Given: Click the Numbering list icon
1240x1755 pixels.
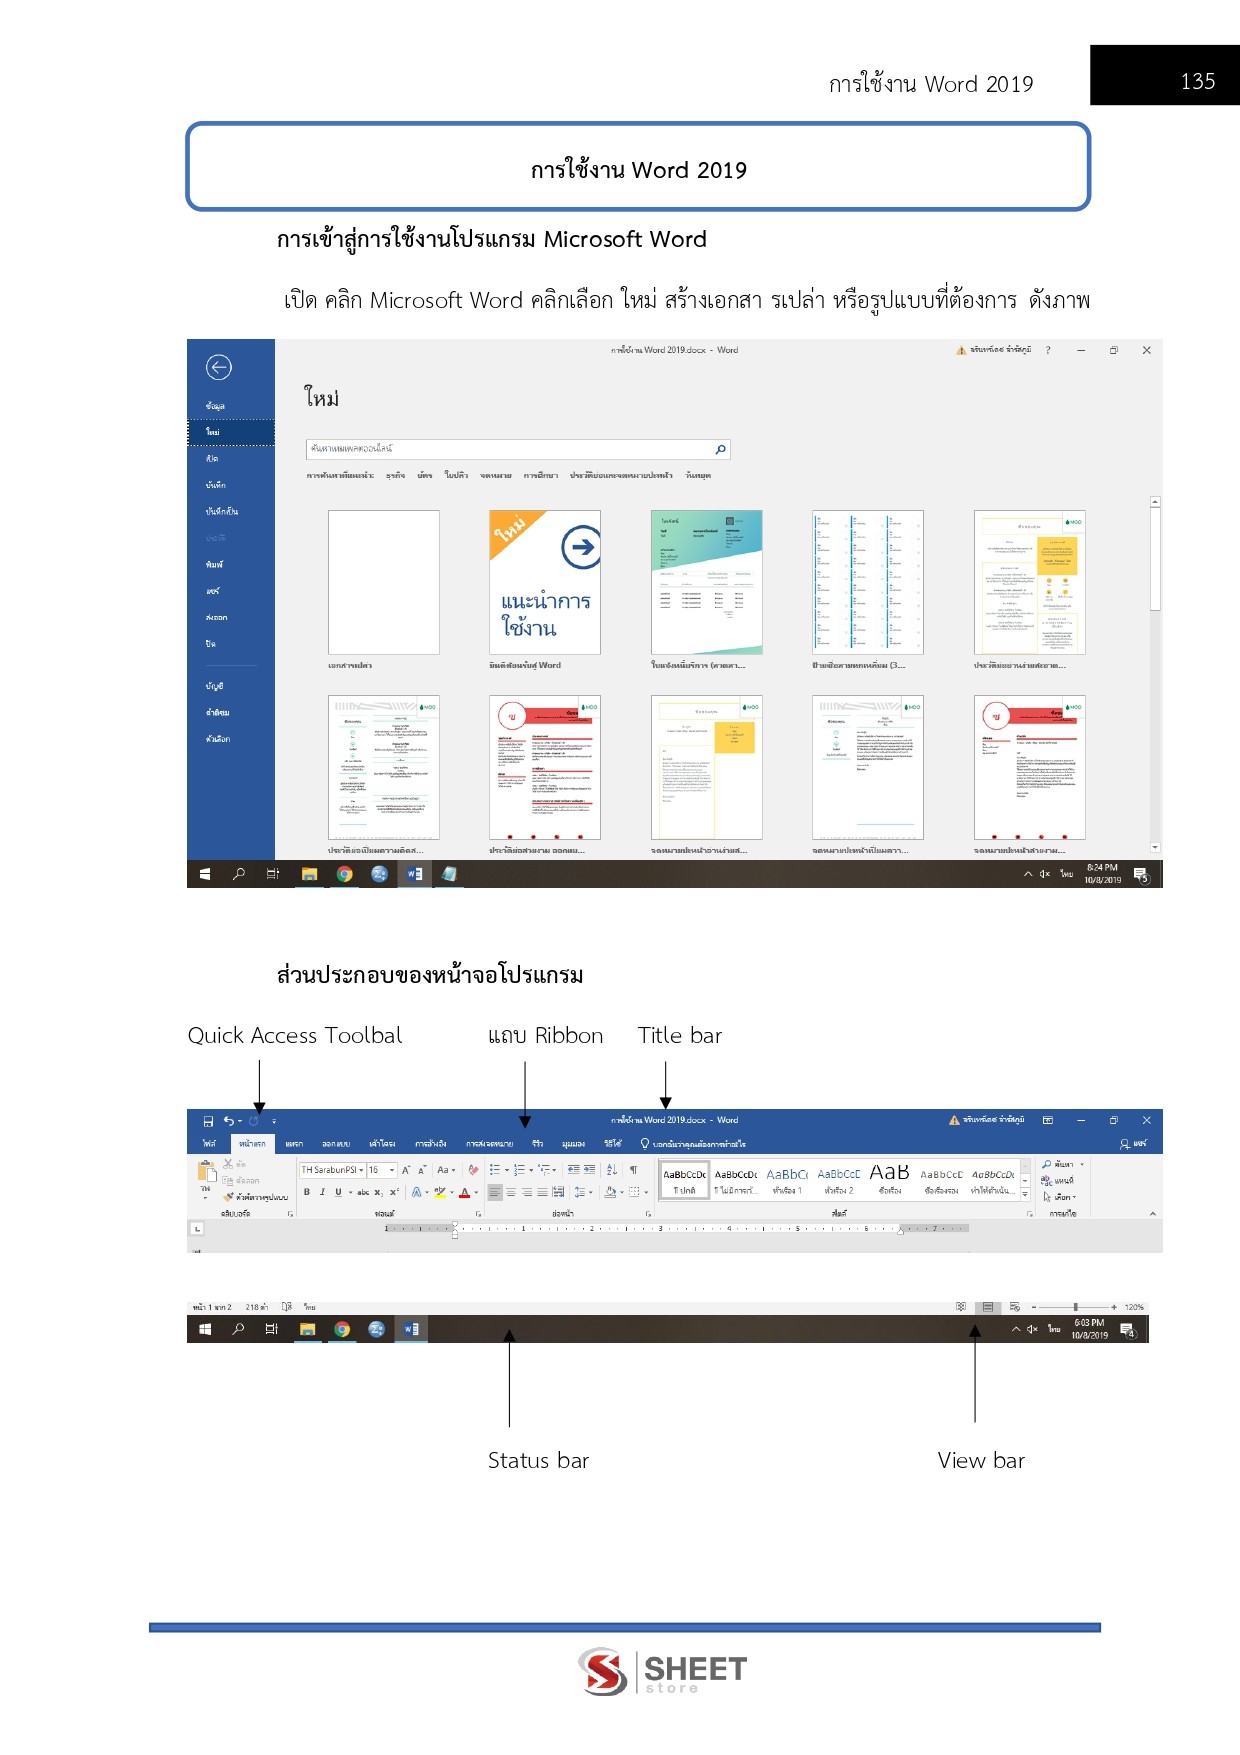Looking at the screenshot, I should (x=519, y=1169).
